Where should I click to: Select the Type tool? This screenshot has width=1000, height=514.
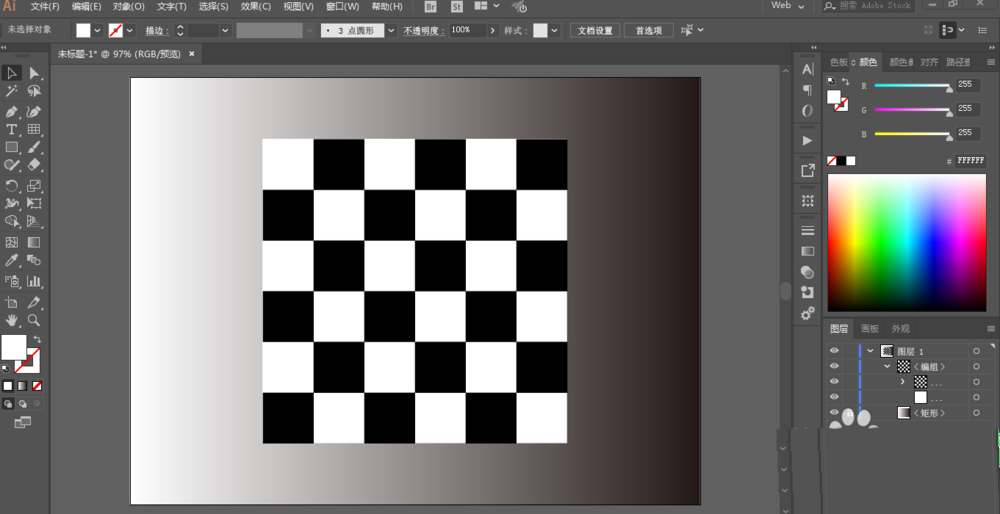coord(11,129)
